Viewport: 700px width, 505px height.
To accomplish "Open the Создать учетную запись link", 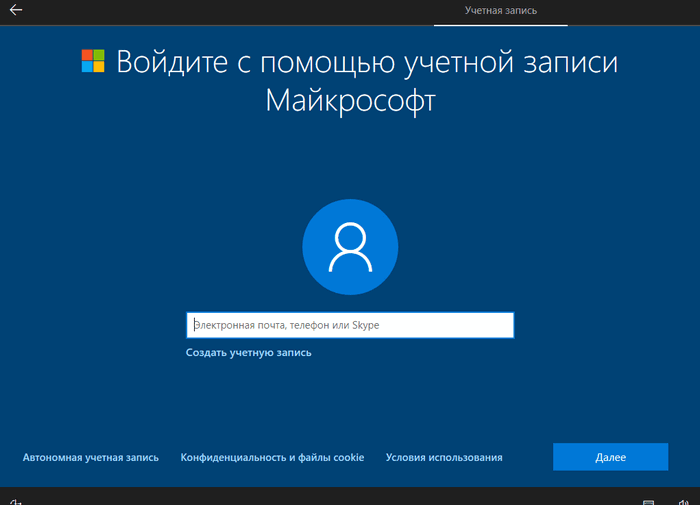I will (x=249, y=353).
